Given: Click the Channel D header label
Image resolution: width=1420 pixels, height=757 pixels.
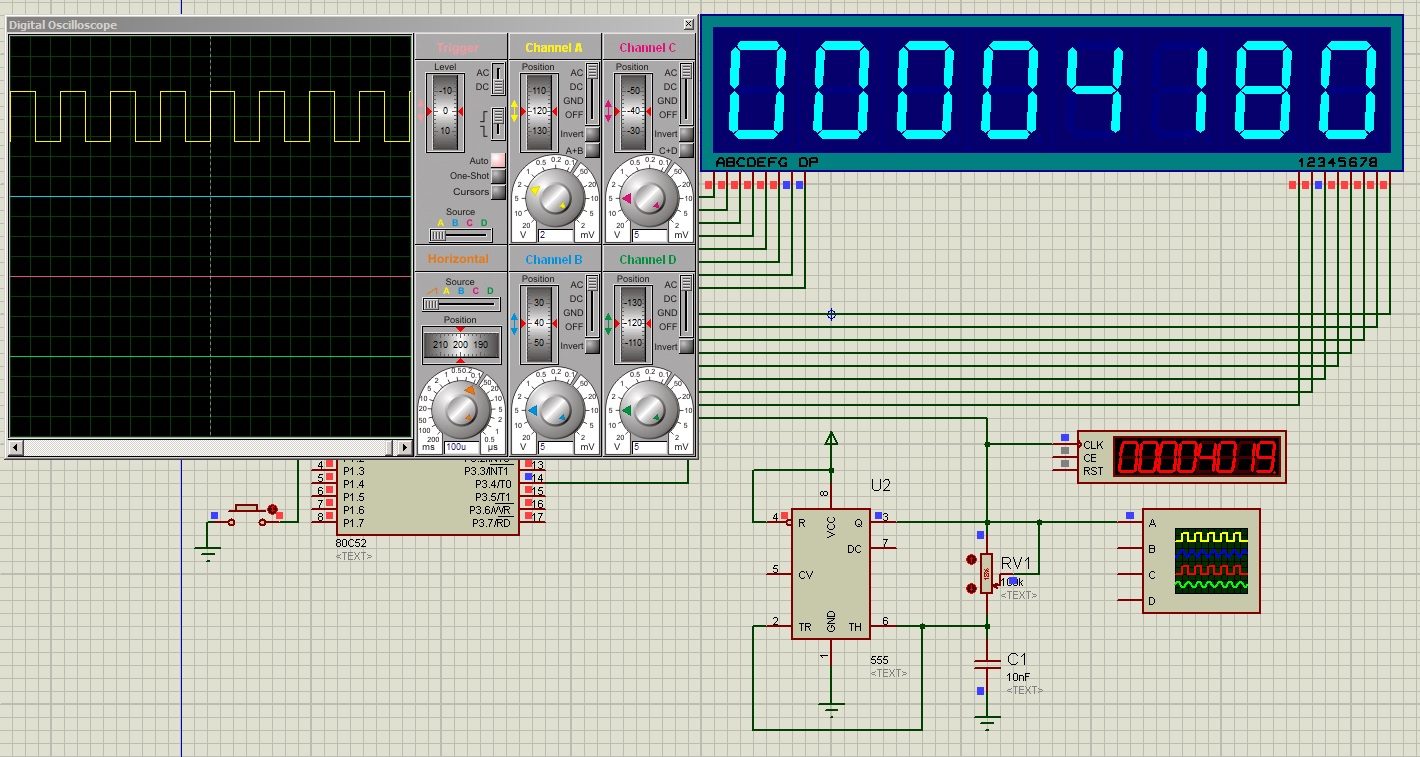Looking at the screenshot, I should coord(648,260).
